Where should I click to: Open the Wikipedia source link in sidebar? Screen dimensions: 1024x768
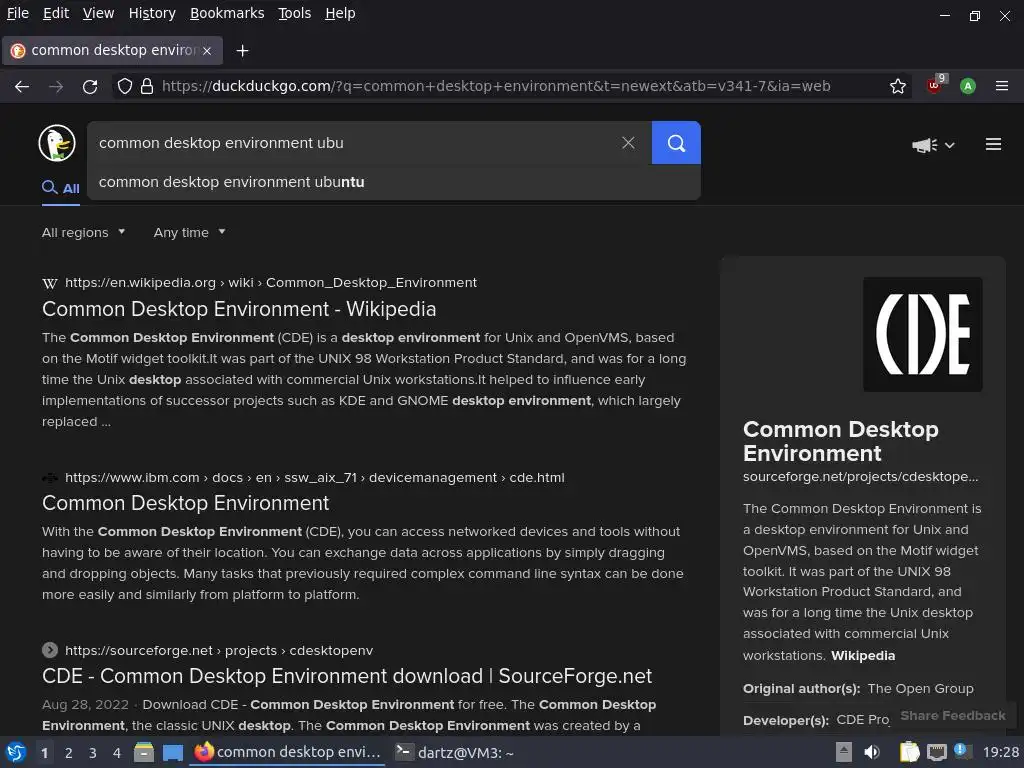pos(863,656)
